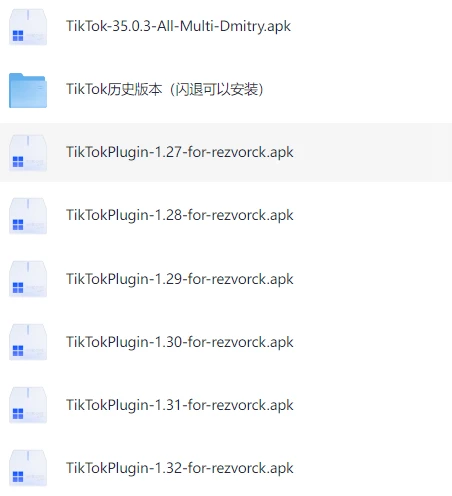Viewport: 452px width, 496px height.
Task: Click the TikTokPlugin-1.27 apk package icon
Action: tap(28, 153)
